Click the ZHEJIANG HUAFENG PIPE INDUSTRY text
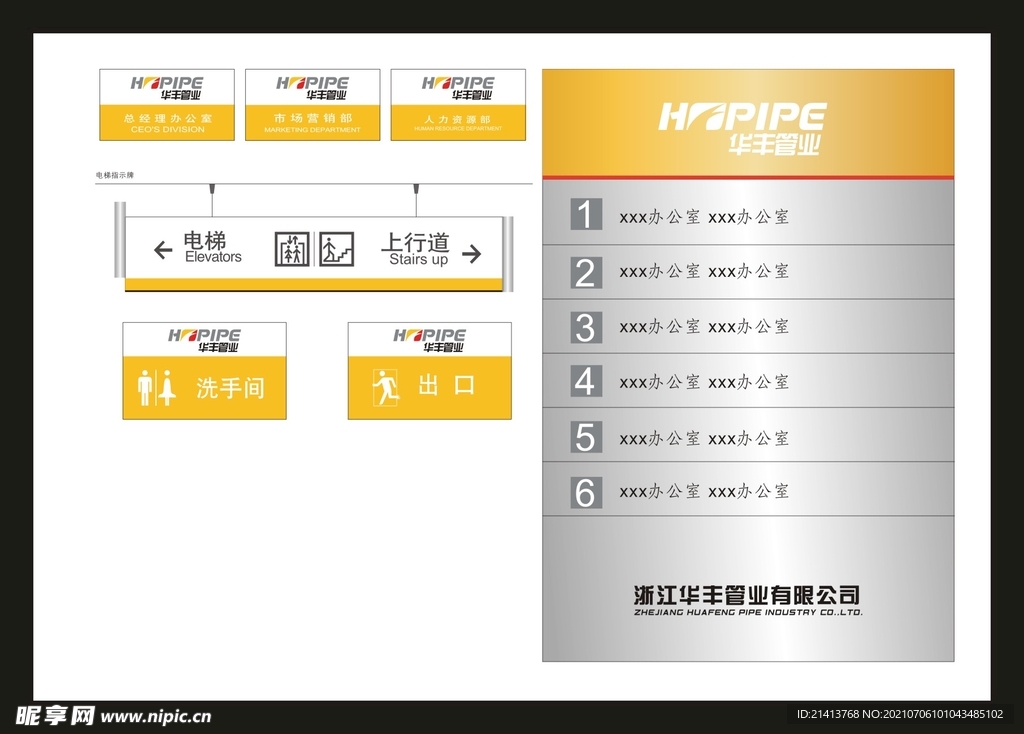The height and width of the screenshot is (734, 1024). 748,613
